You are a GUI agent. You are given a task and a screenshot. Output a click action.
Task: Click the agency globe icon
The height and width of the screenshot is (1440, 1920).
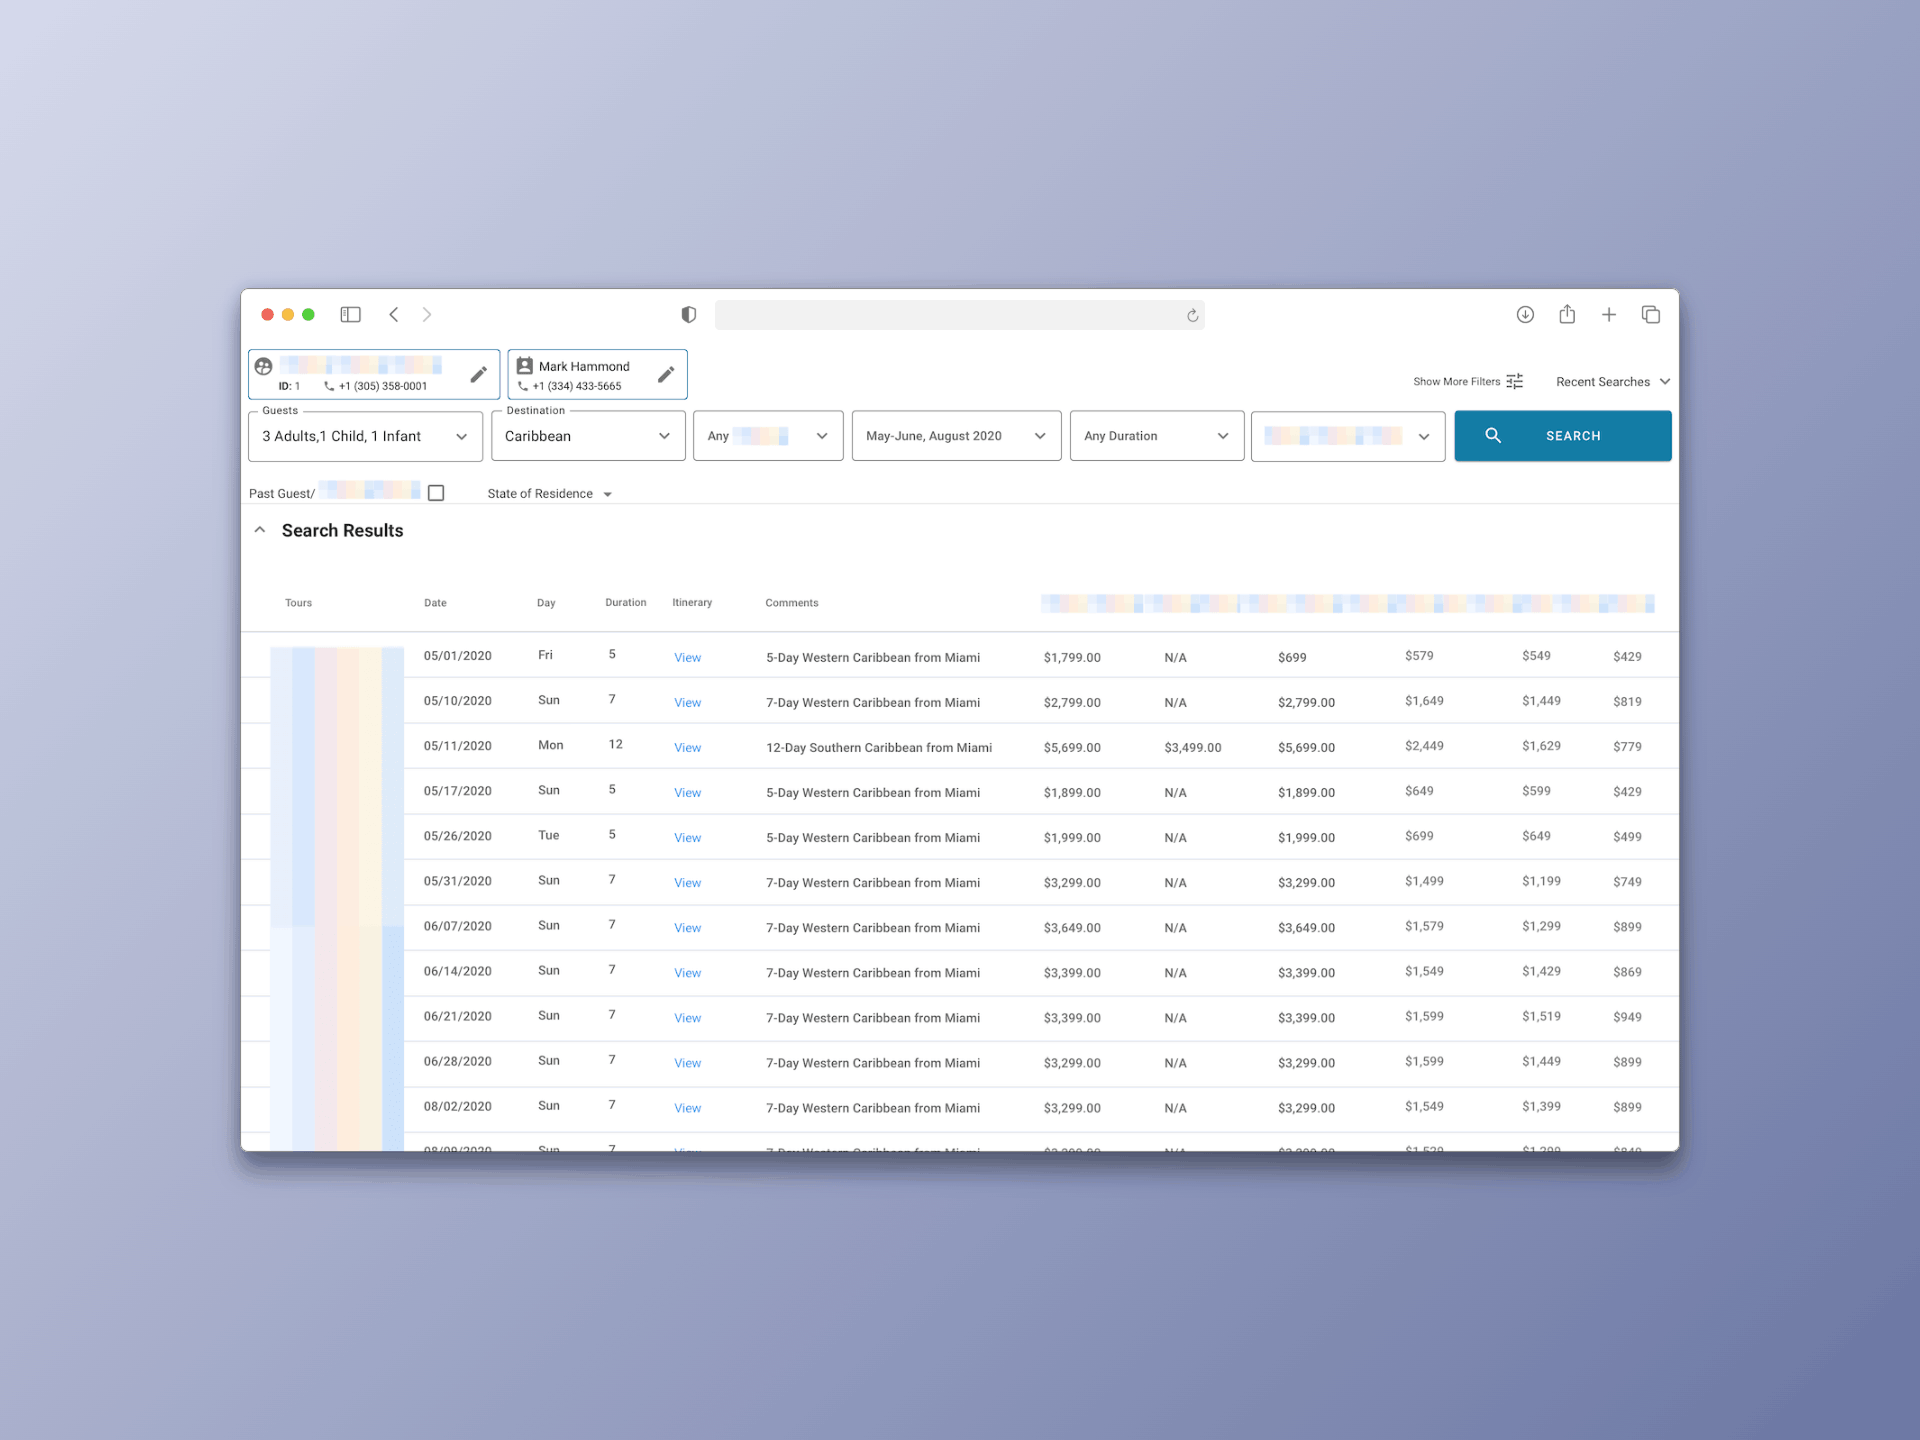click(264, 366)
